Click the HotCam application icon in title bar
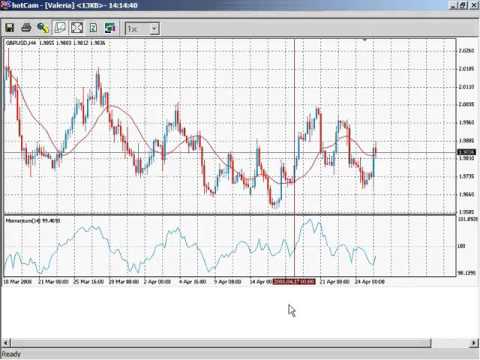This screenshot has height=360, width=480. [x=5, y=5]
